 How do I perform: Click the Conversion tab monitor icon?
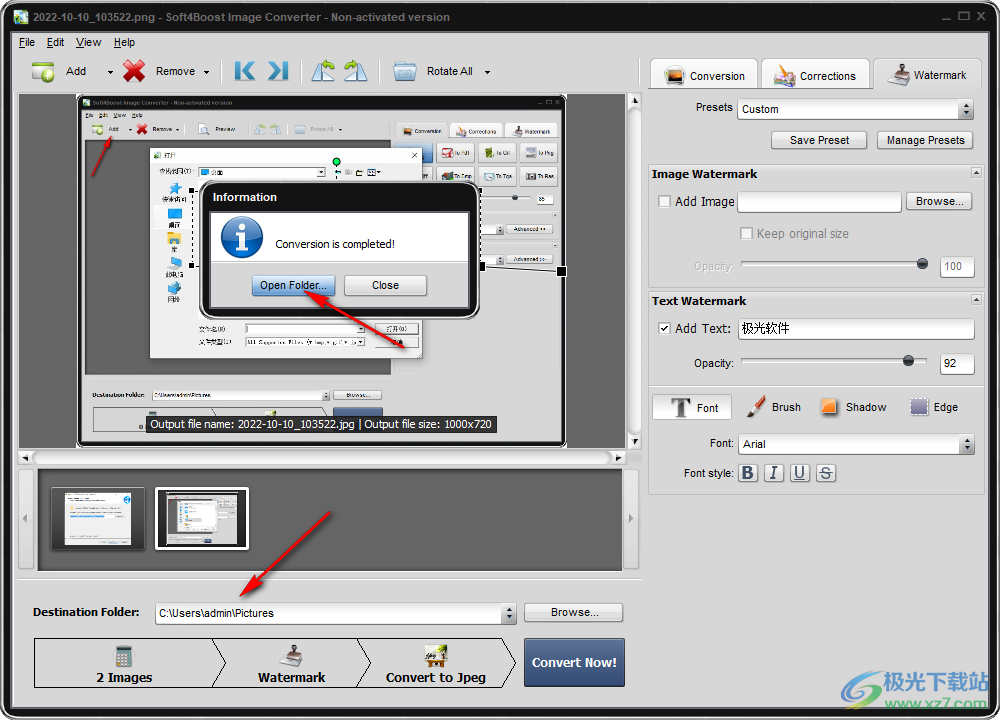point(674,76)
